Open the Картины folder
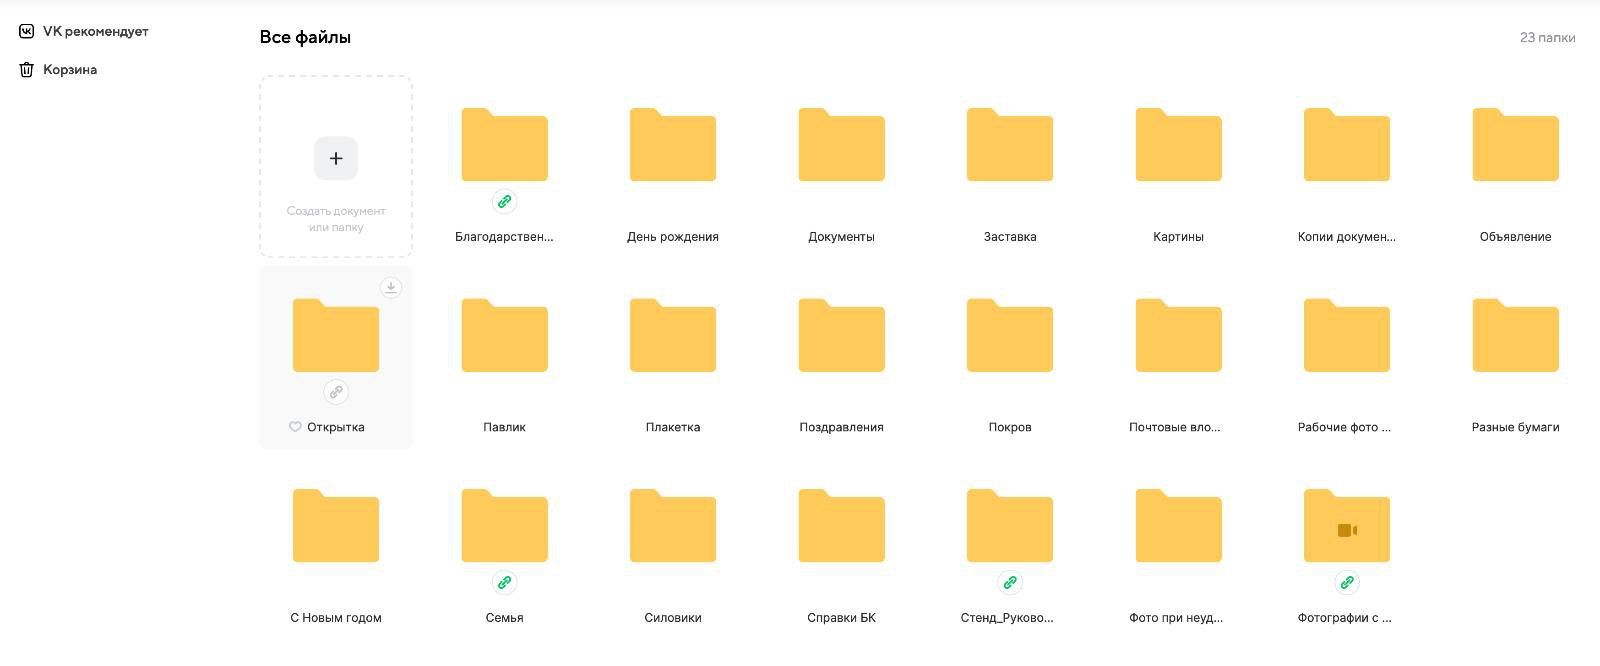Screen dimensions: 1600x666 [1178, 146]
